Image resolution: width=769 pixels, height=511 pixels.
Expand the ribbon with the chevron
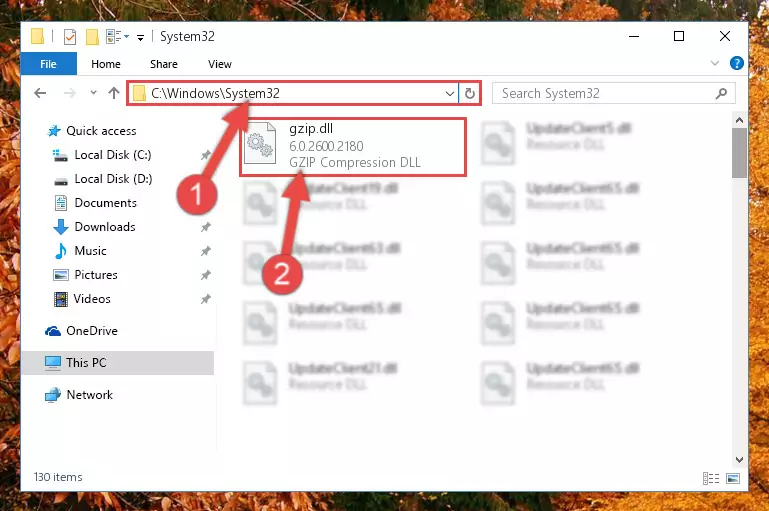[715, 63]
